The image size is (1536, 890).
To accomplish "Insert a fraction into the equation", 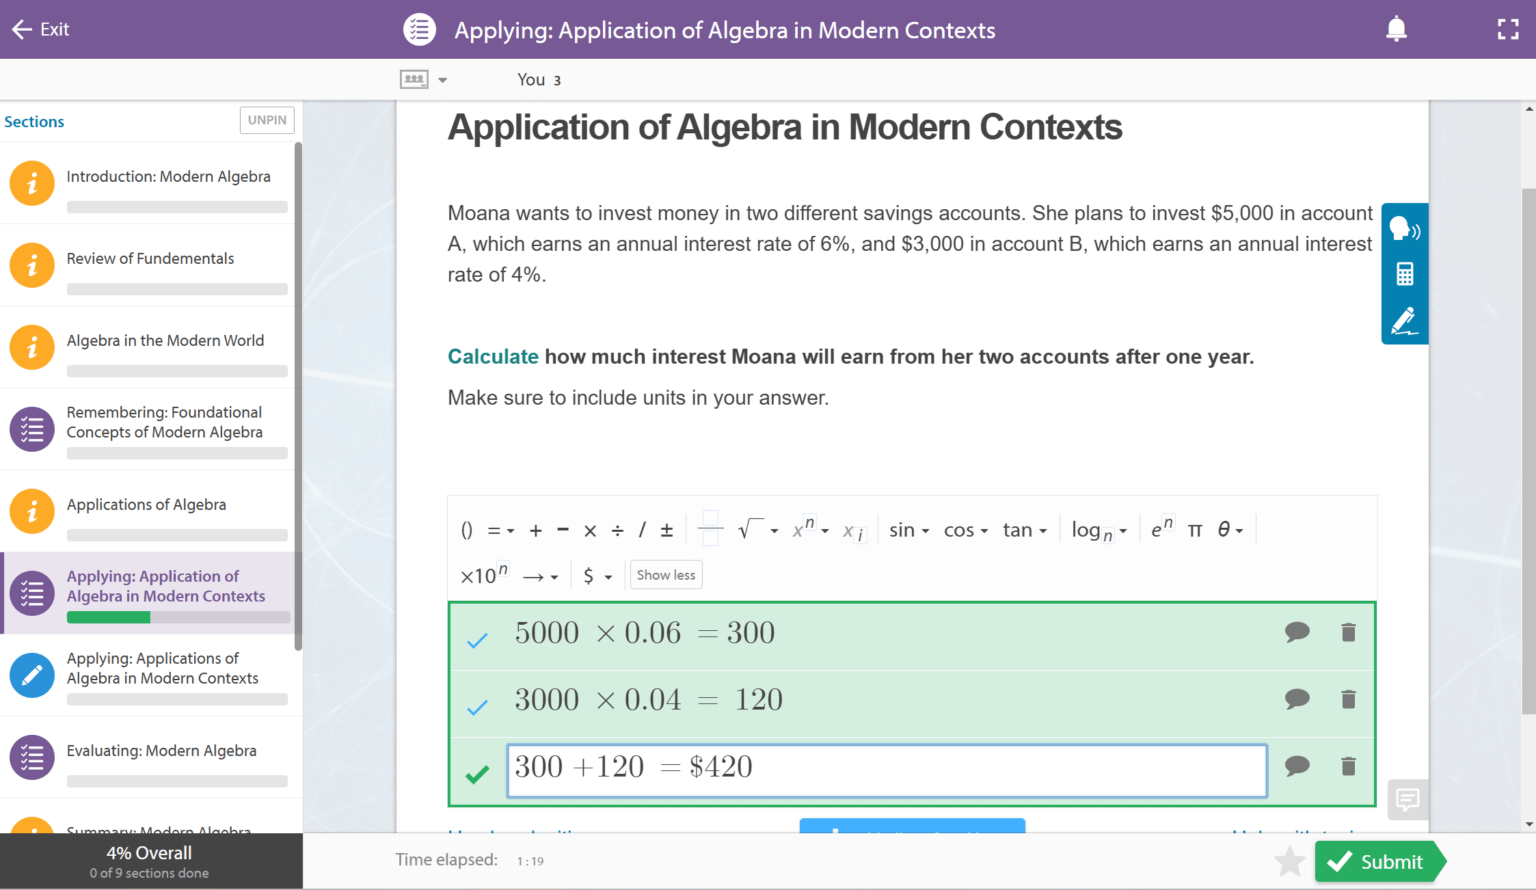I will [x=710, y=529].
